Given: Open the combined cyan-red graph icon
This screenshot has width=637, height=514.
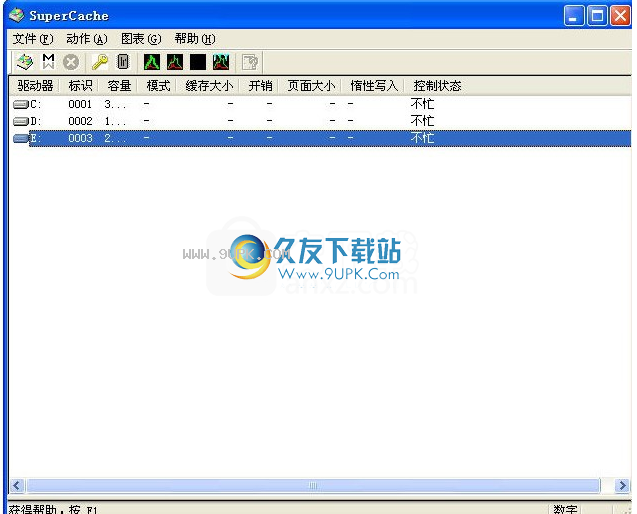Looking at the screenshot, I should click(x=221, y=62).
